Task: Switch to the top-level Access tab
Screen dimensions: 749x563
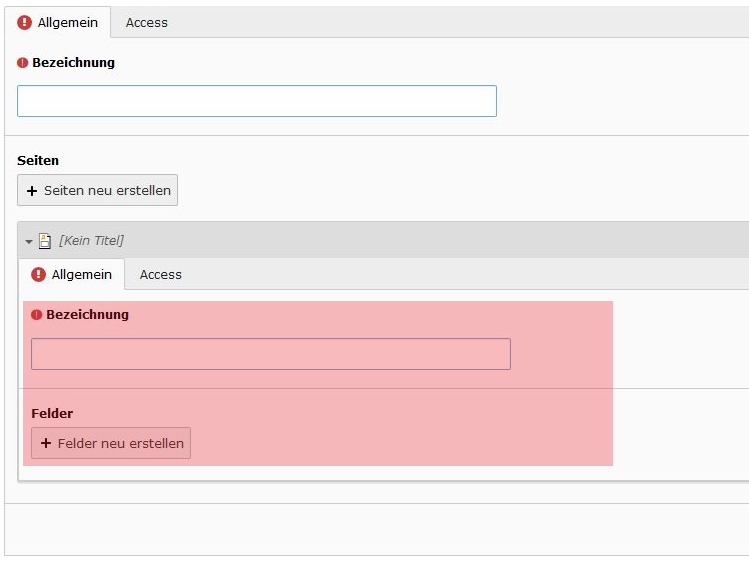Action: 147,22
